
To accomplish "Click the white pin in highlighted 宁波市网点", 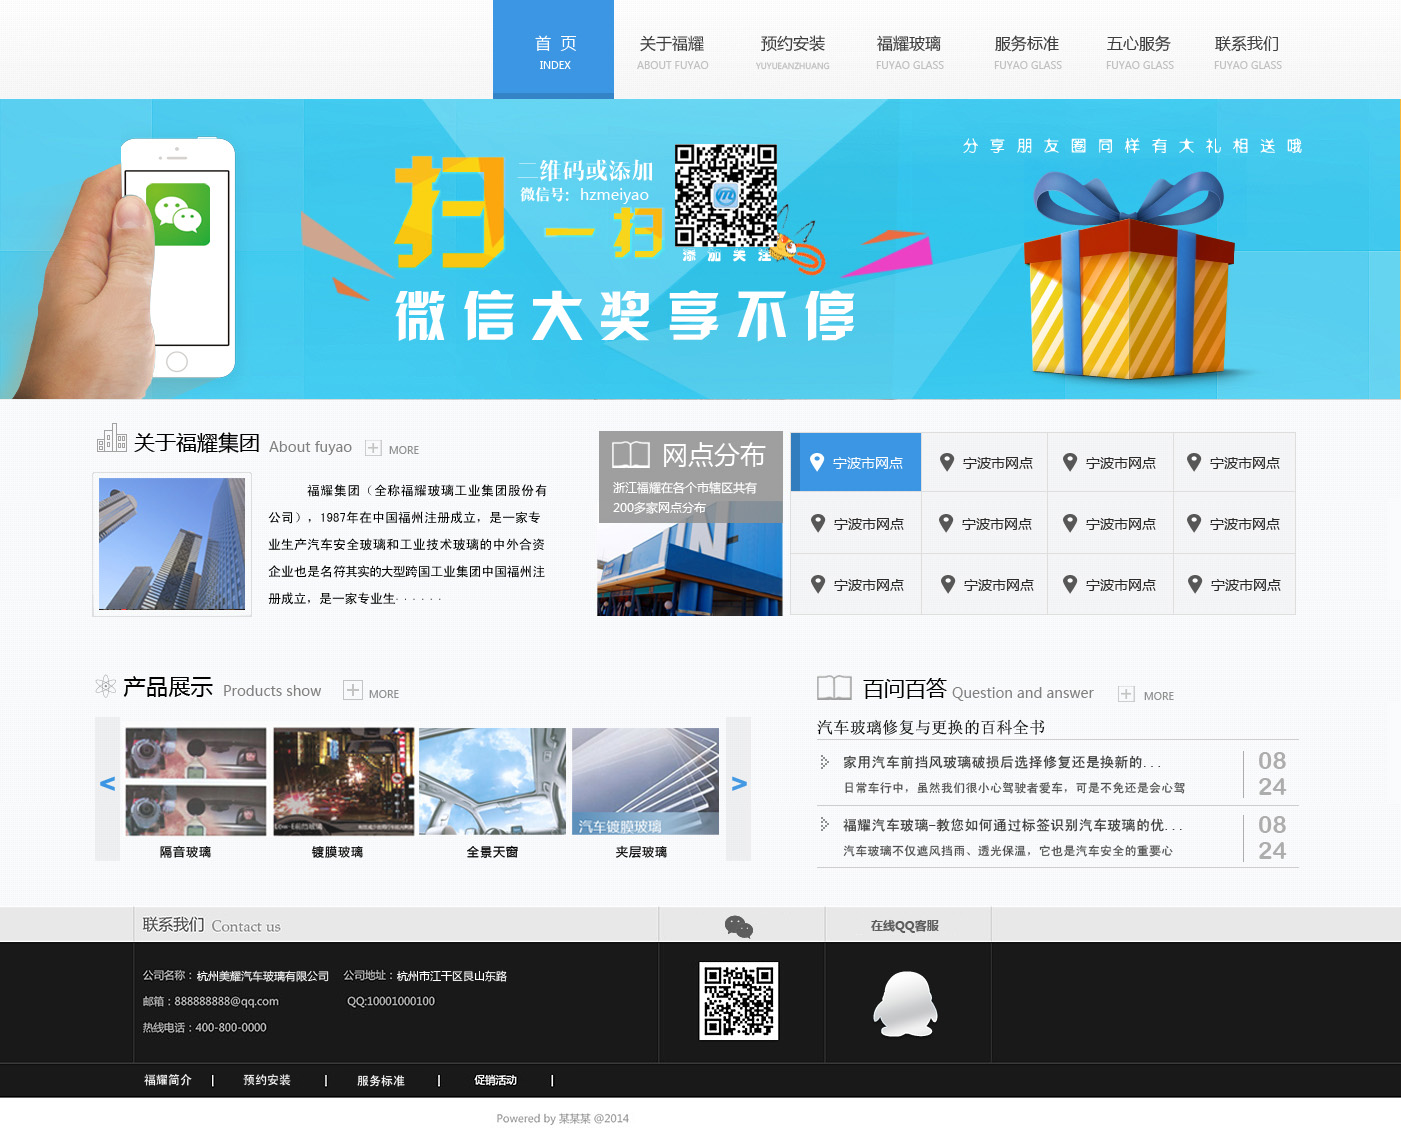I will (x=817, y=462).
